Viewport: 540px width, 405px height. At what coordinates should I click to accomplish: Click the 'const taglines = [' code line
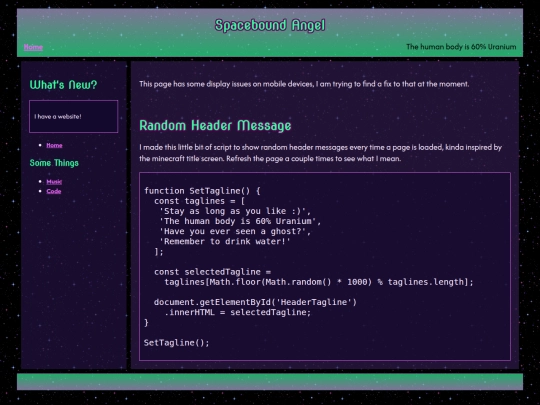[x=199, y=201]
